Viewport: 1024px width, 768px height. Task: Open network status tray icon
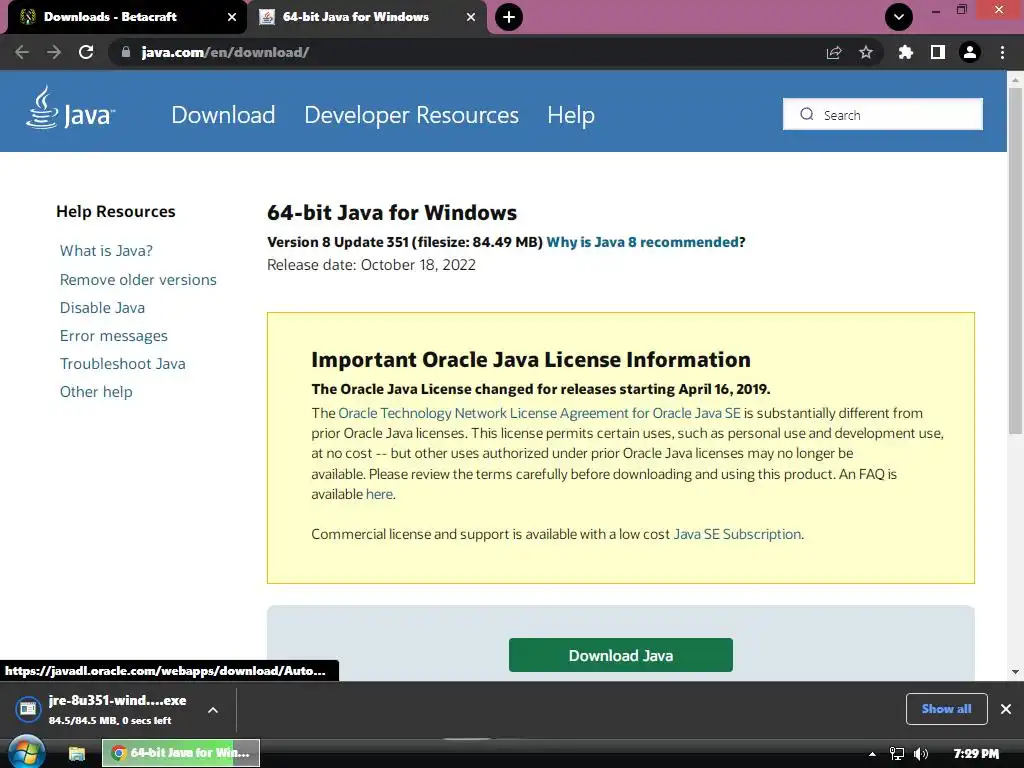click(897, 754)
